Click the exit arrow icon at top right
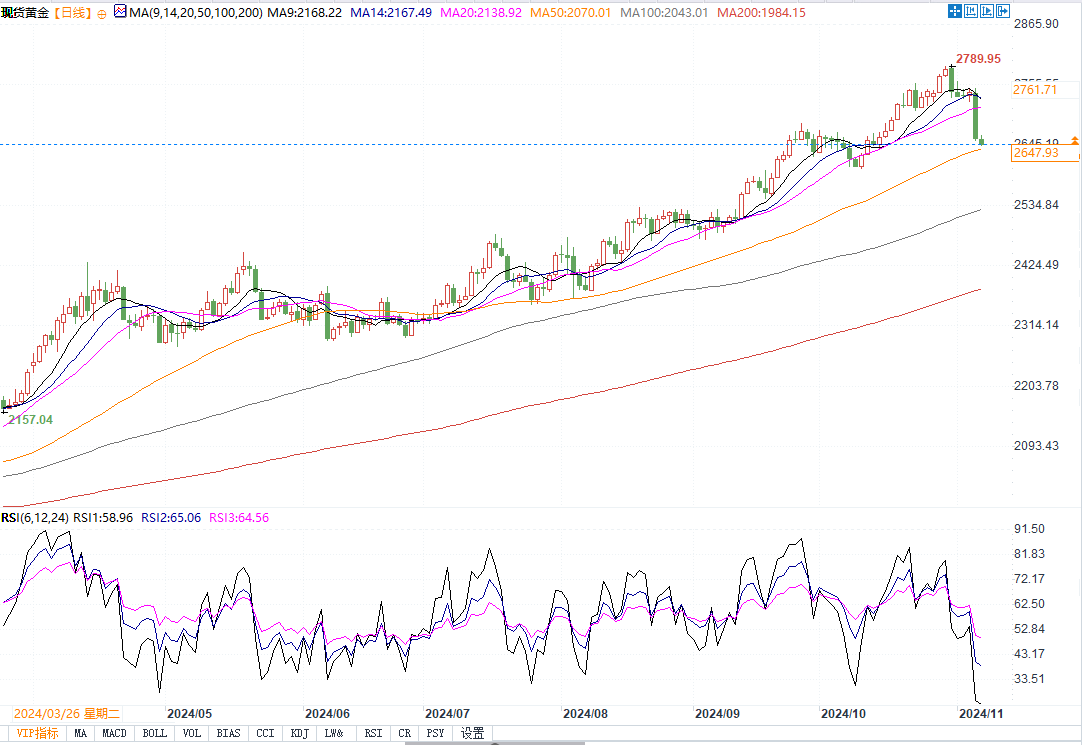1082x745 pixels. click(x=1002, y=12)
